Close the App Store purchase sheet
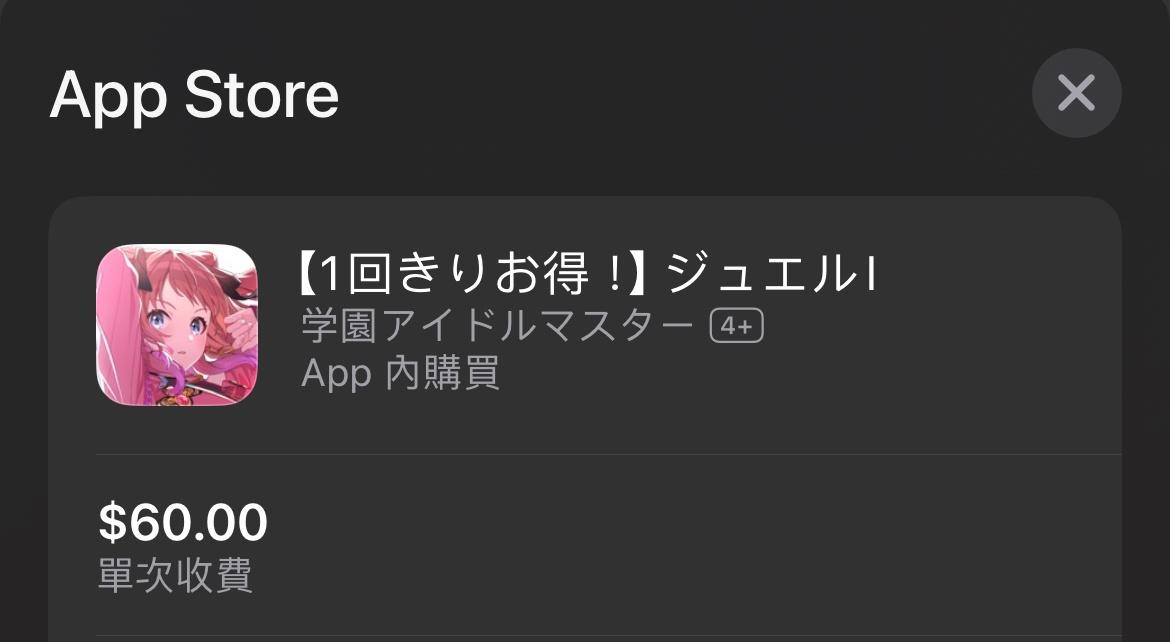This screenshot has width=1170, height=642. (1076, 93)
